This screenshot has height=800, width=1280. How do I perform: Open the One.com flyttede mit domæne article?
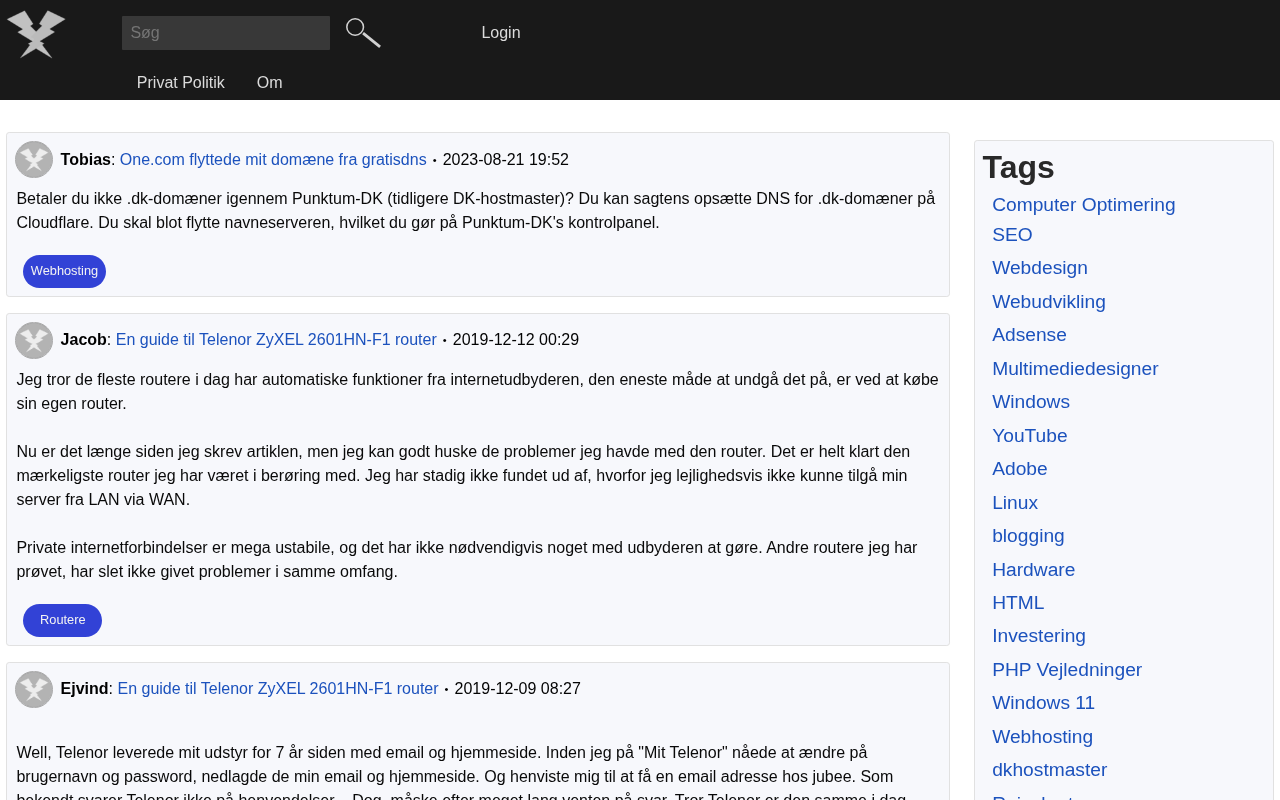click(273, 160)
